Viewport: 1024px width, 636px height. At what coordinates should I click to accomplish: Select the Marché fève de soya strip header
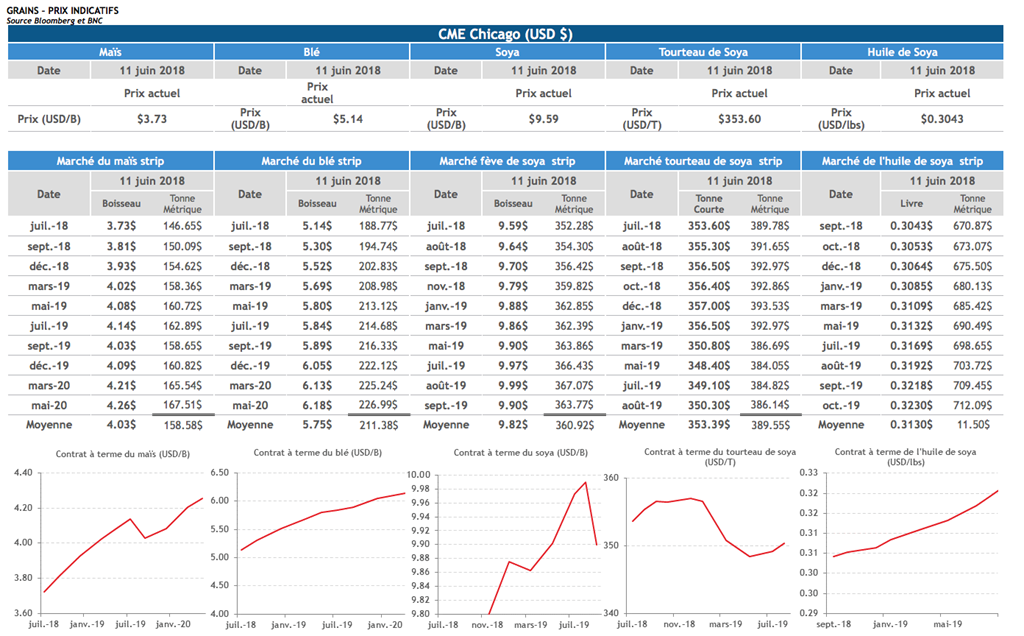[x=507, y=161]
